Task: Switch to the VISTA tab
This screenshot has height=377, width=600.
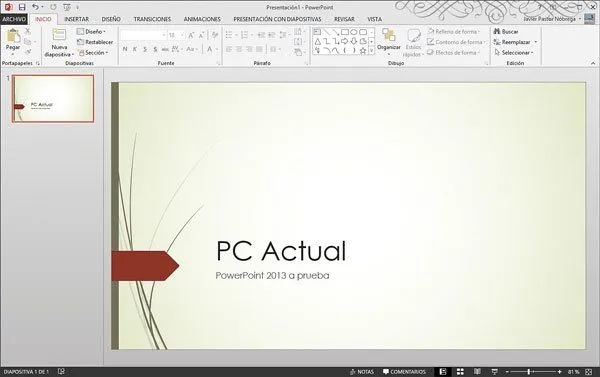Action: [375, 19]
